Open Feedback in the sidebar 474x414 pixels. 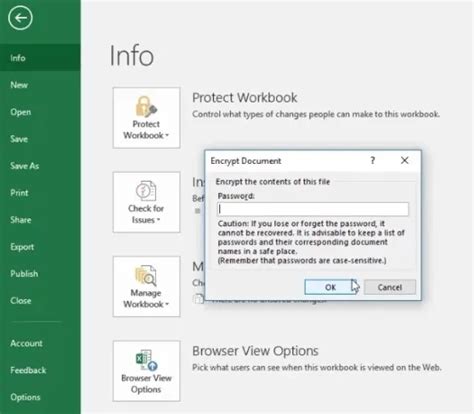coord(40,370)
